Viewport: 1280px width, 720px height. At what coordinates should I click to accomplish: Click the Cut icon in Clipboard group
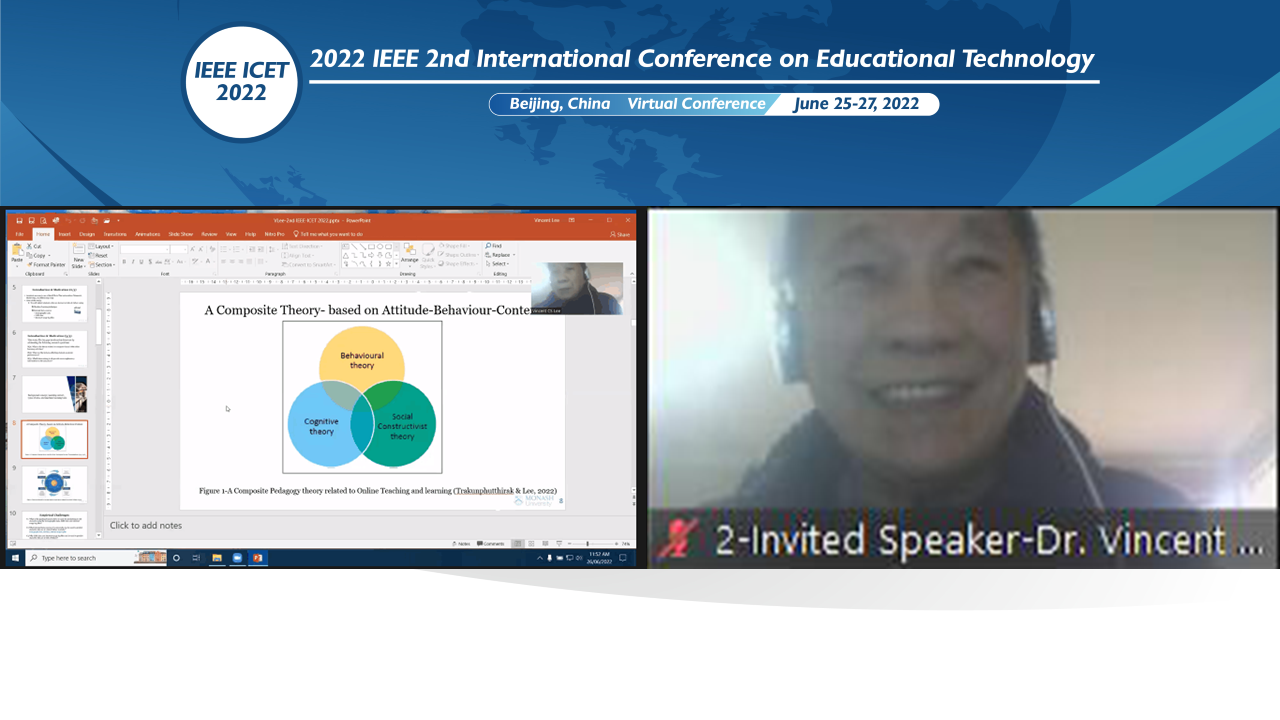click(29, 246)
